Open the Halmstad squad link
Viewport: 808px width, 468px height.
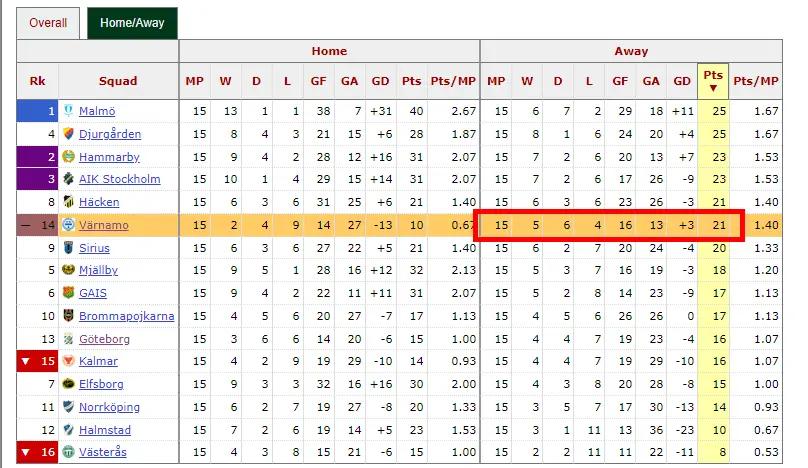click(x=105, y=430)
